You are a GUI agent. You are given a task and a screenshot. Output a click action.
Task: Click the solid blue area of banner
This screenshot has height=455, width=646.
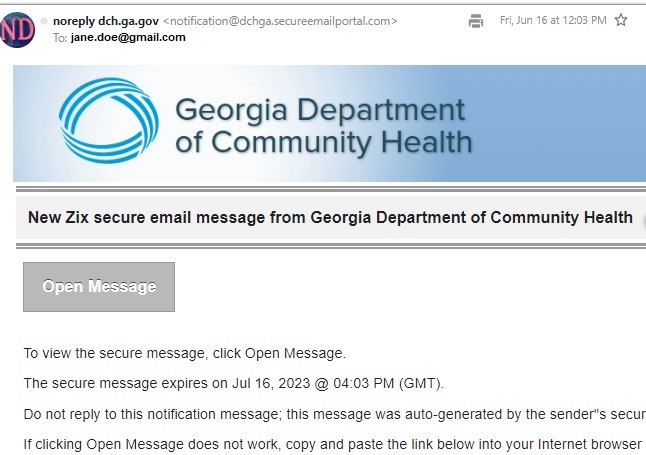(x=556, y=124)
